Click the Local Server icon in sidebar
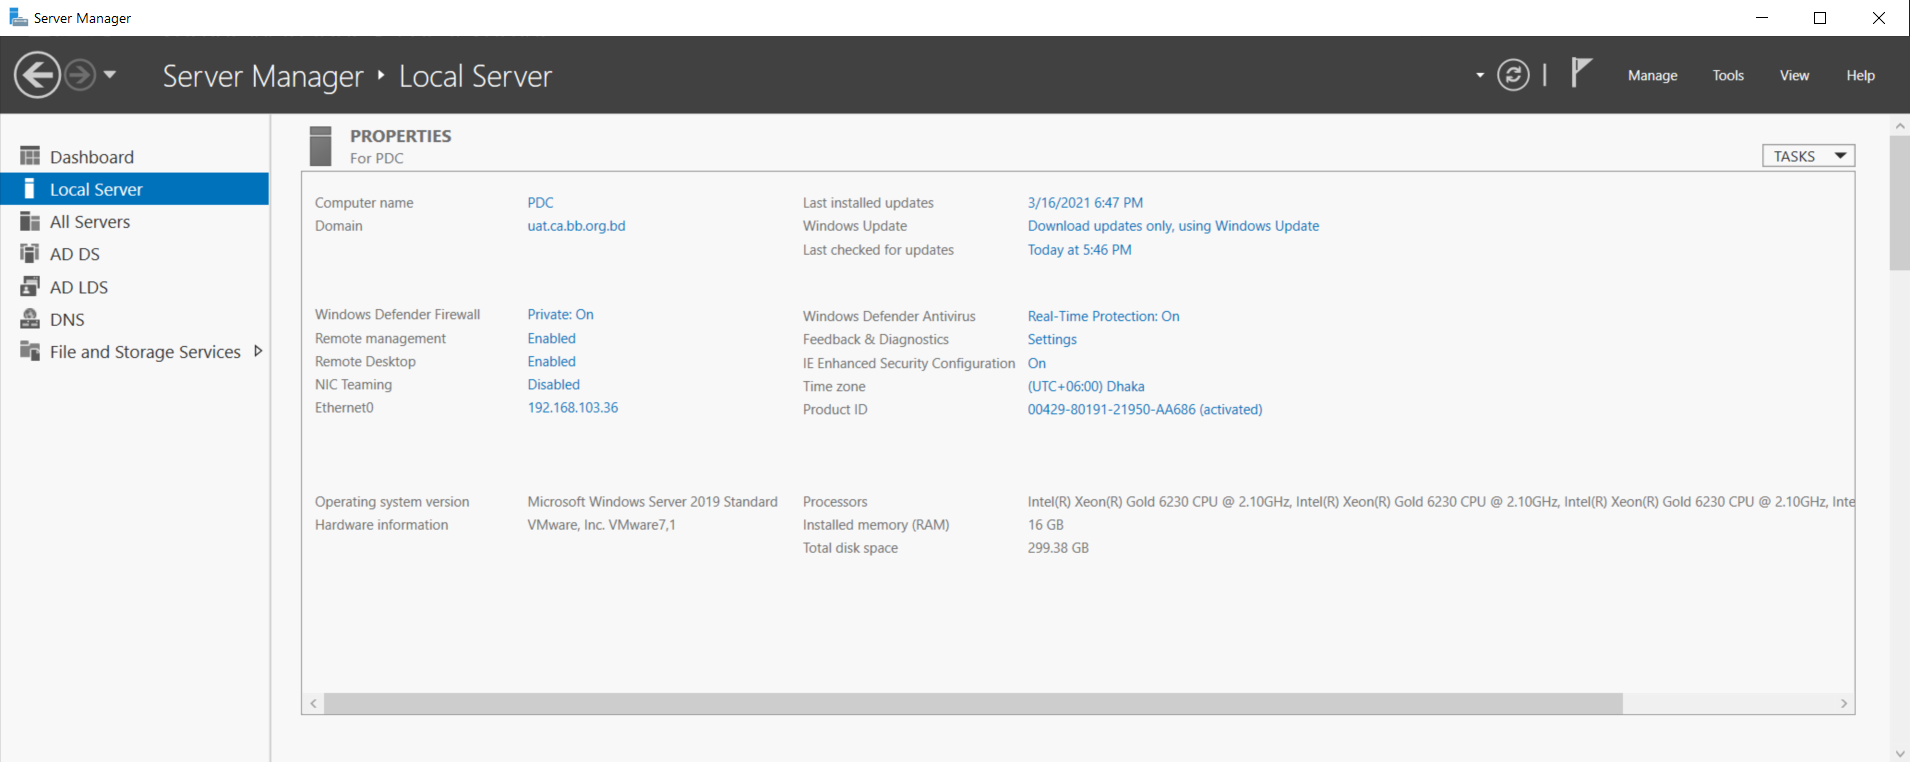 click(x=30, y=189)
